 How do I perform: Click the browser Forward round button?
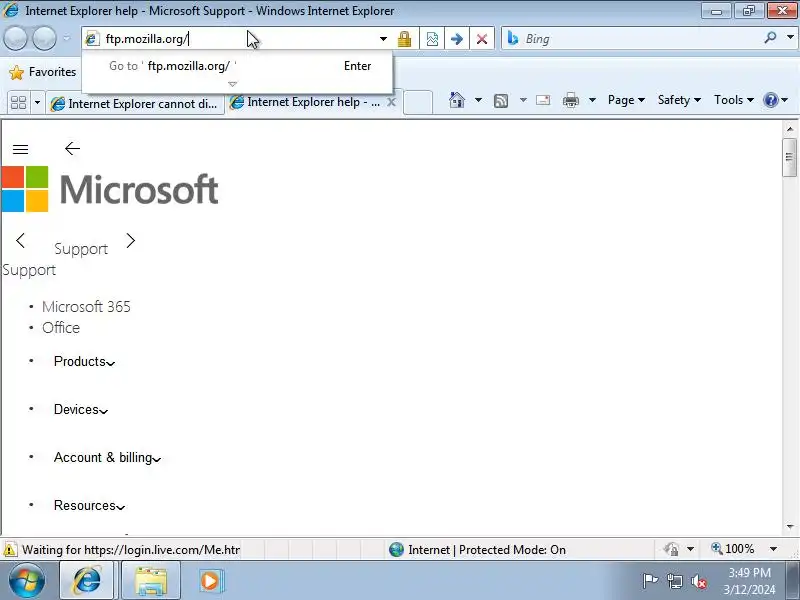point(44,39)
